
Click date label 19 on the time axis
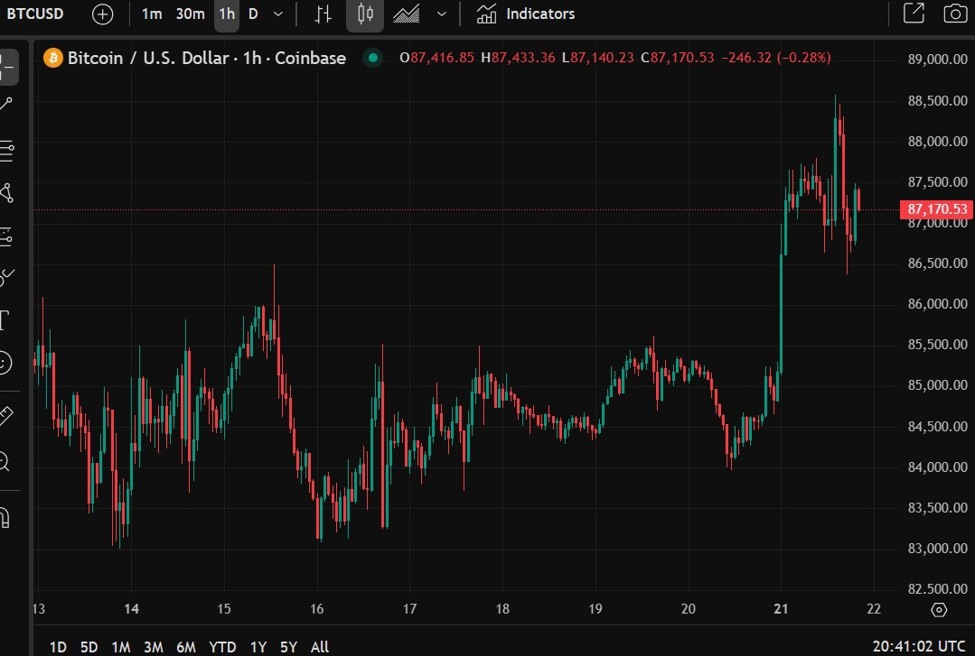596,609
